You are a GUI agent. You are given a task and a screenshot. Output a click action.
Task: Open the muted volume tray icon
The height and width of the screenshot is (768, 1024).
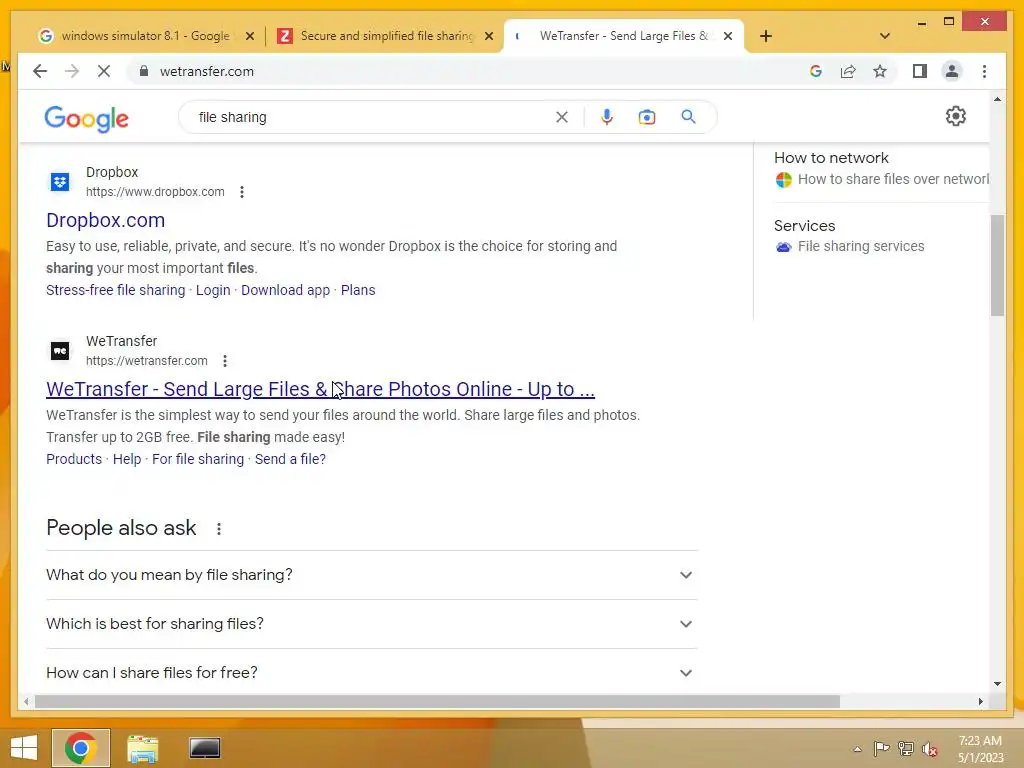tap(930, 749)
